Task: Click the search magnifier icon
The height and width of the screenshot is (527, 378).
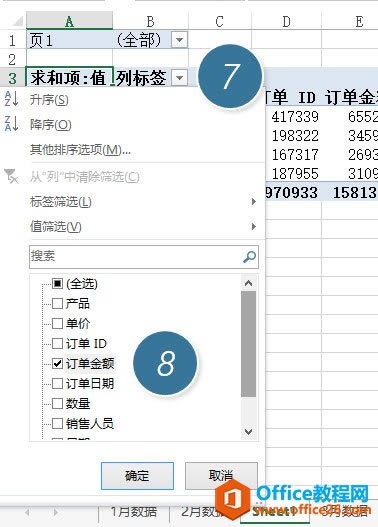Action: pos(249,257)
